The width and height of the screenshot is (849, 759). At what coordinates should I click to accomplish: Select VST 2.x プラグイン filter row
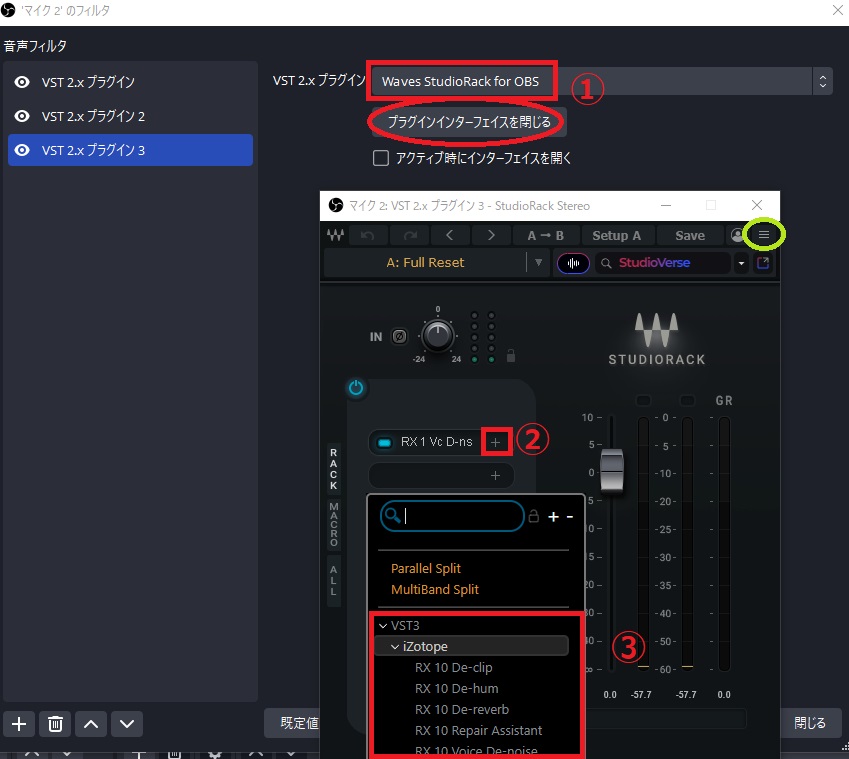[130, 82]
